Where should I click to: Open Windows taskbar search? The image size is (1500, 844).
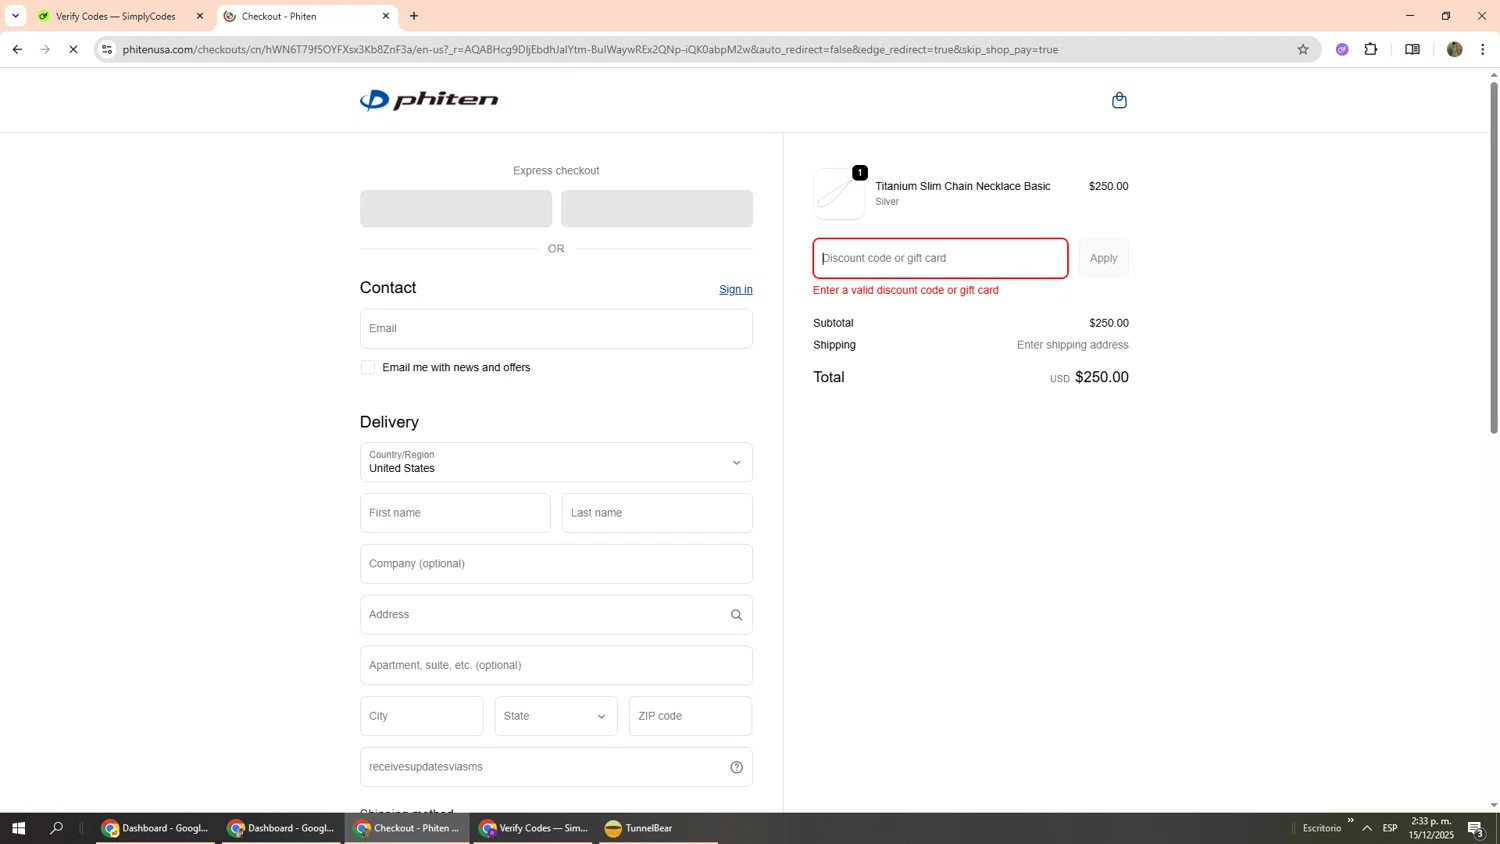tap(57, 828)
